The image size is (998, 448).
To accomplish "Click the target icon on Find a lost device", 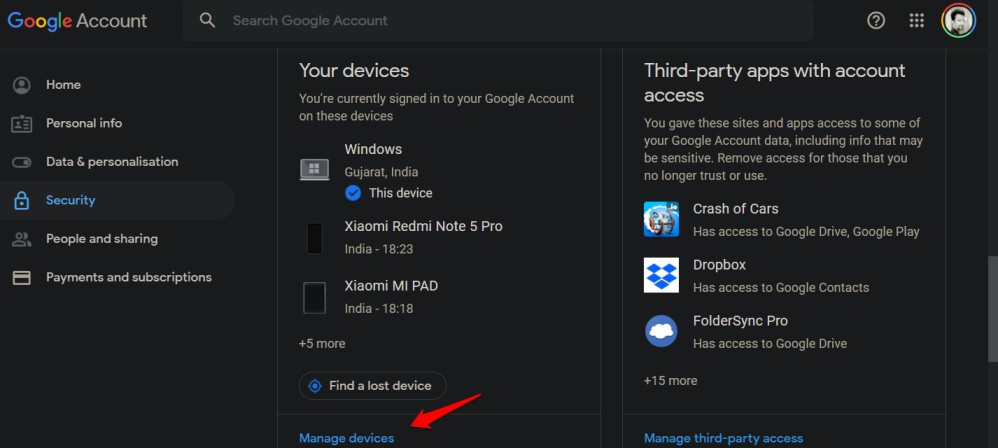I will pyautogui.click(x=314, y=386).
